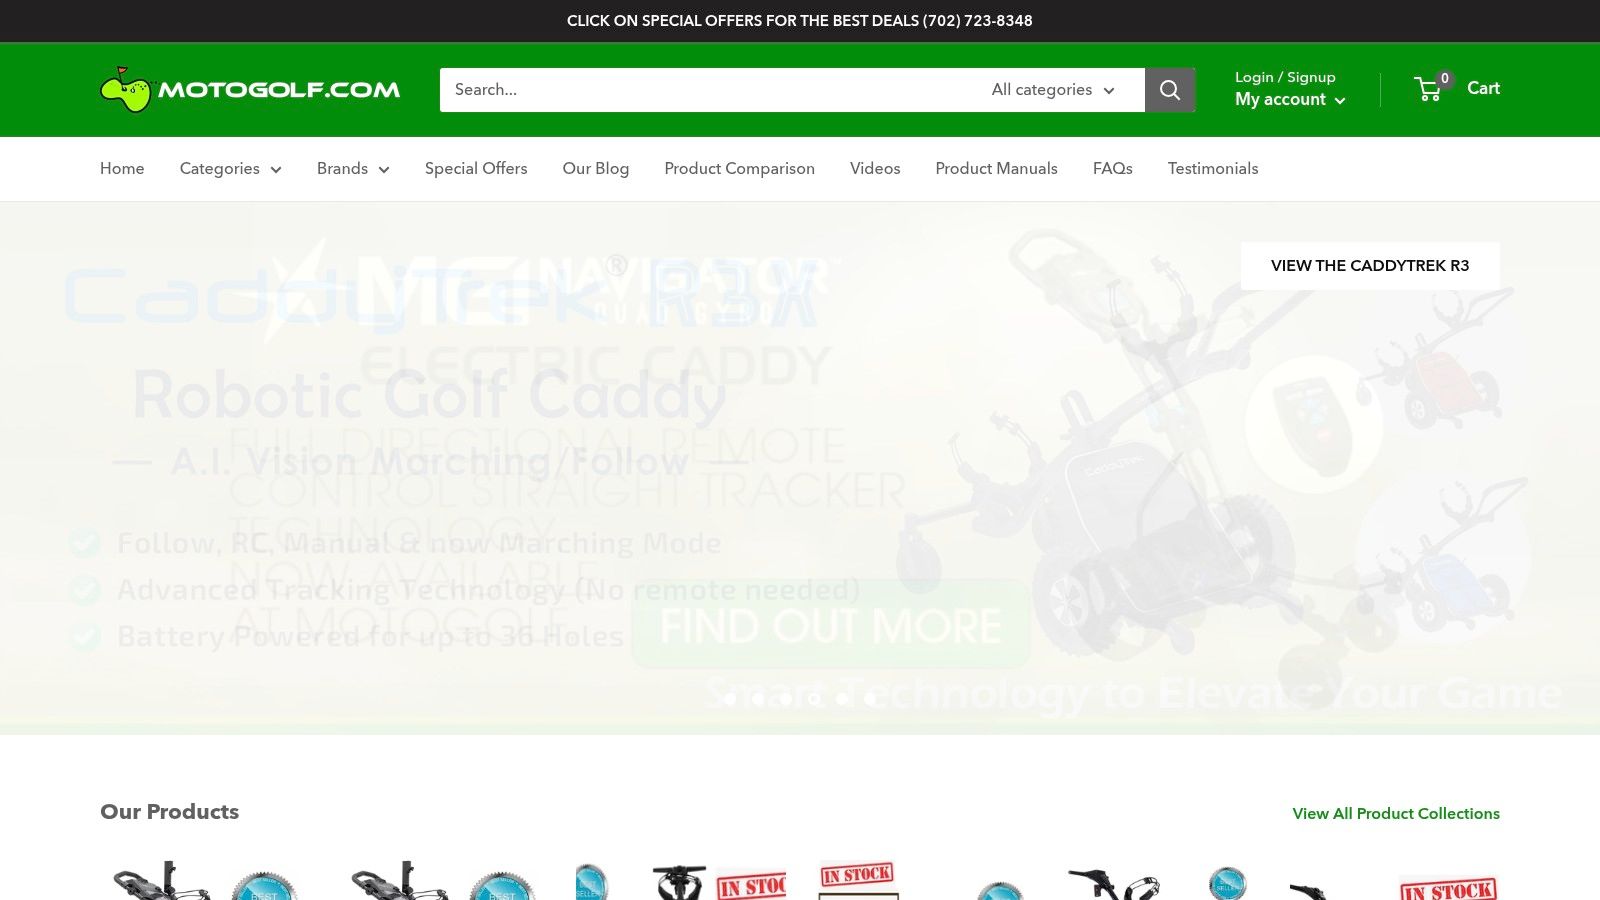Go to the Testimonials page
Screen dimensions: 1600x900
tap(1213, 169)
